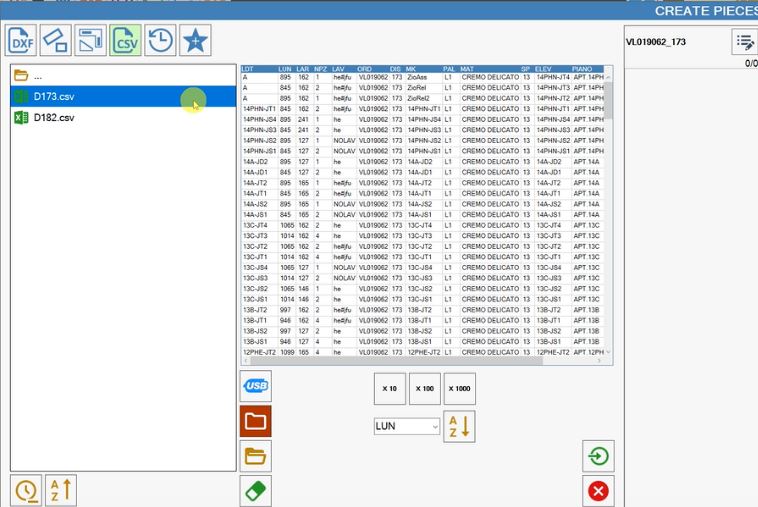Select the row starting with 13C-JS4
758x507 pixels.
coord(423,268)
